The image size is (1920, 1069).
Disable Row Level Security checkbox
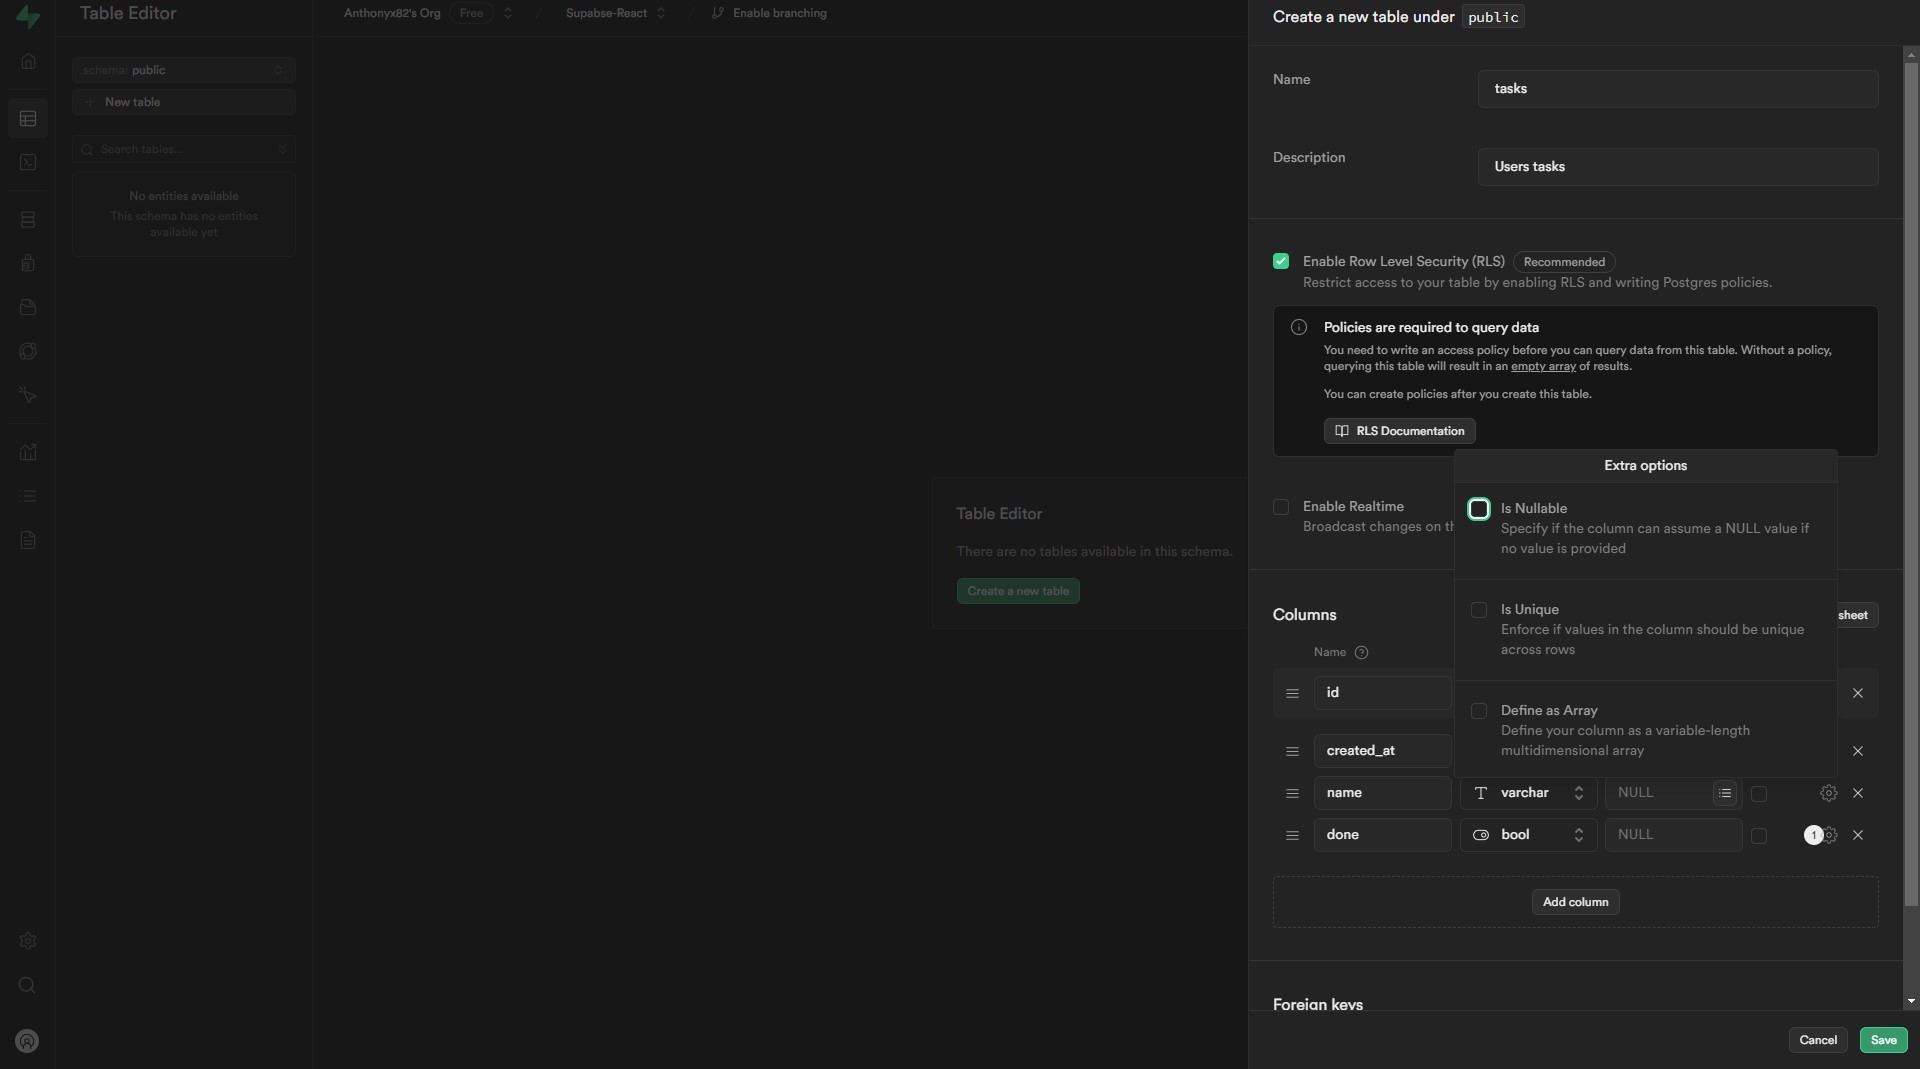(1281, 262)
